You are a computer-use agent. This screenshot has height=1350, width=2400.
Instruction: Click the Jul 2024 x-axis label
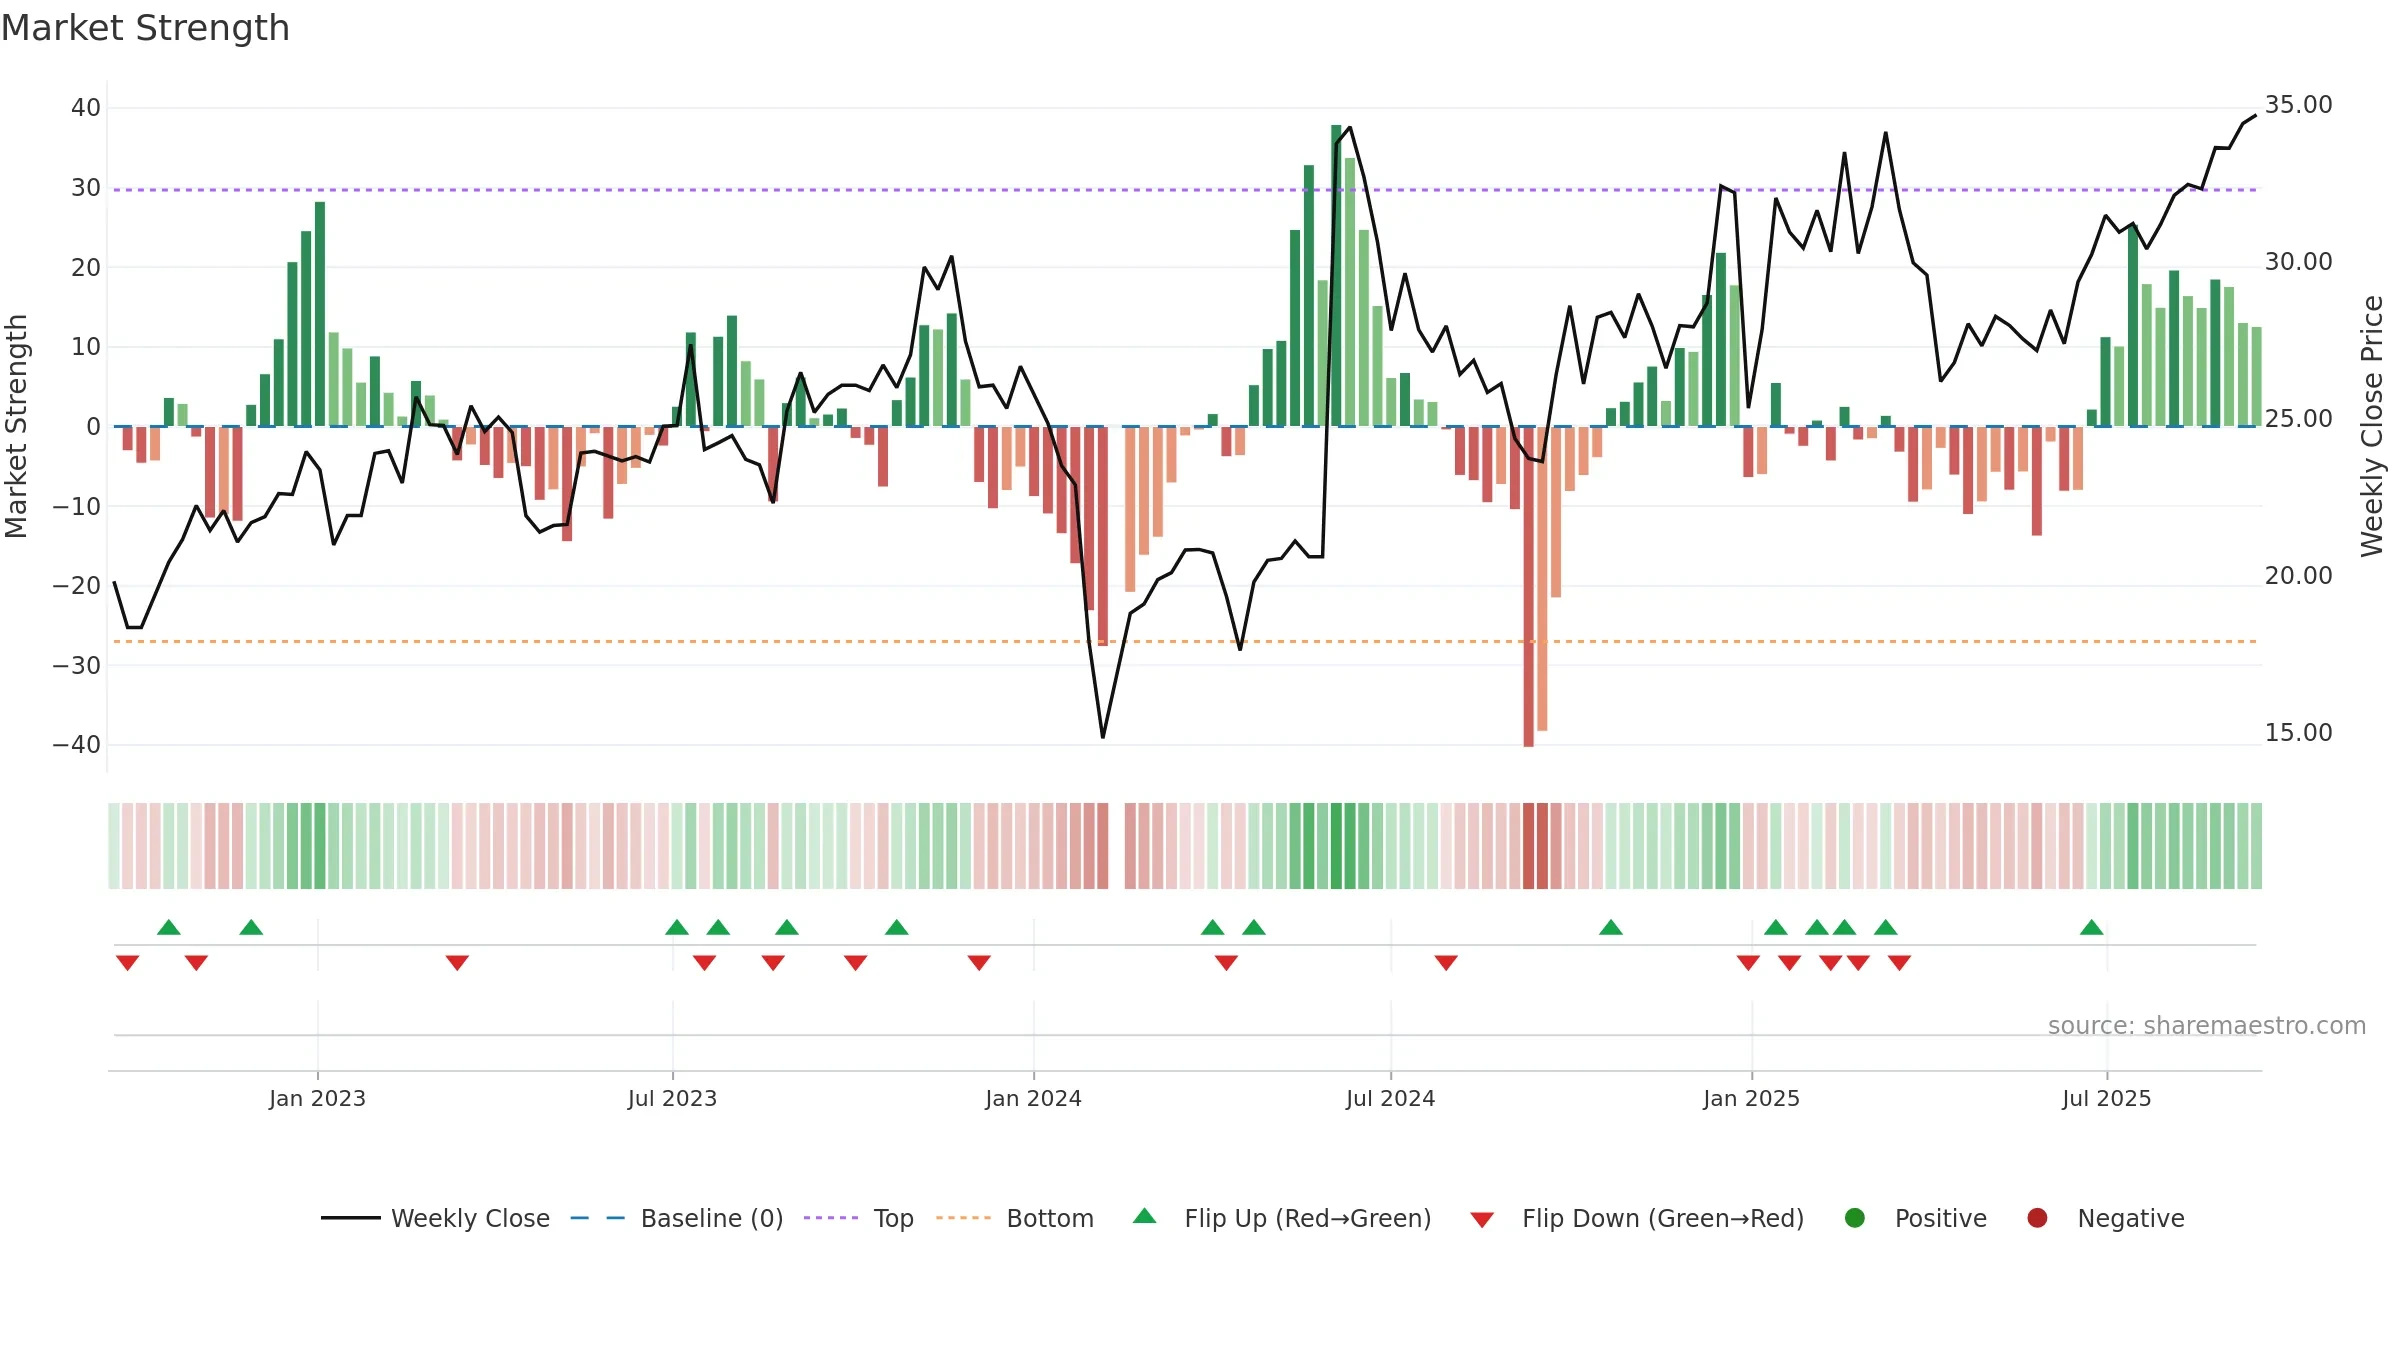pos(1390,1098)
